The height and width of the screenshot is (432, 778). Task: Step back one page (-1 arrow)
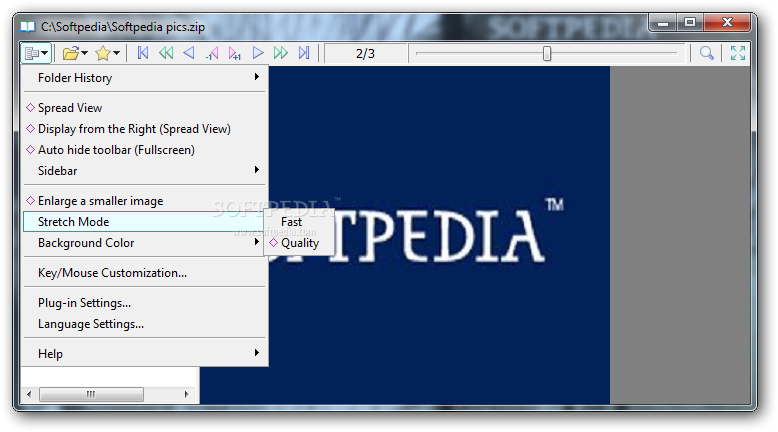click(x=212, y=53)
